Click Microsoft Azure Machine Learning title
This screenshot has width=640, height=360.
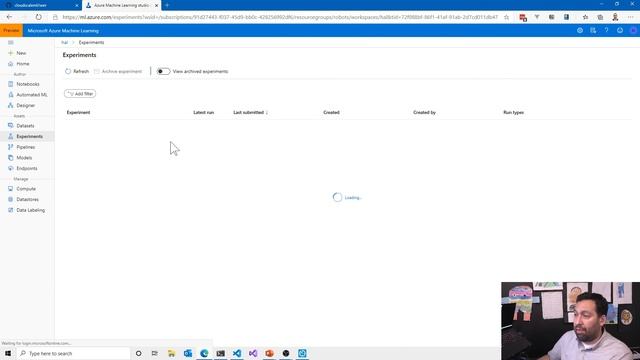click(63, 31)
